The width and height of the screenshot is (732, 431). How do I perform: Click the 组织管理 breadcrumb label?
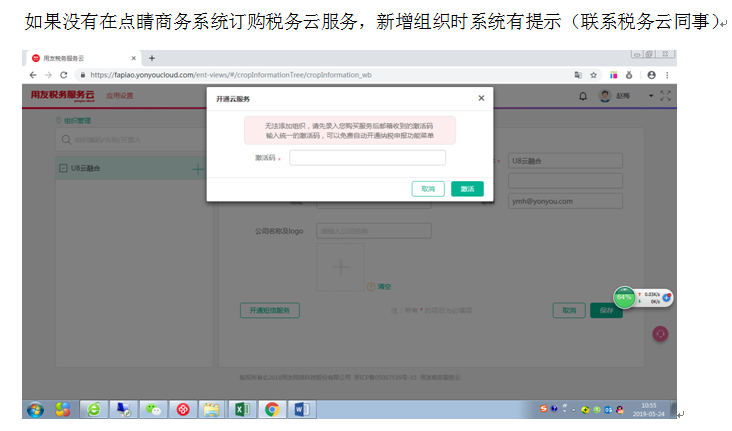tap(77, 120)
